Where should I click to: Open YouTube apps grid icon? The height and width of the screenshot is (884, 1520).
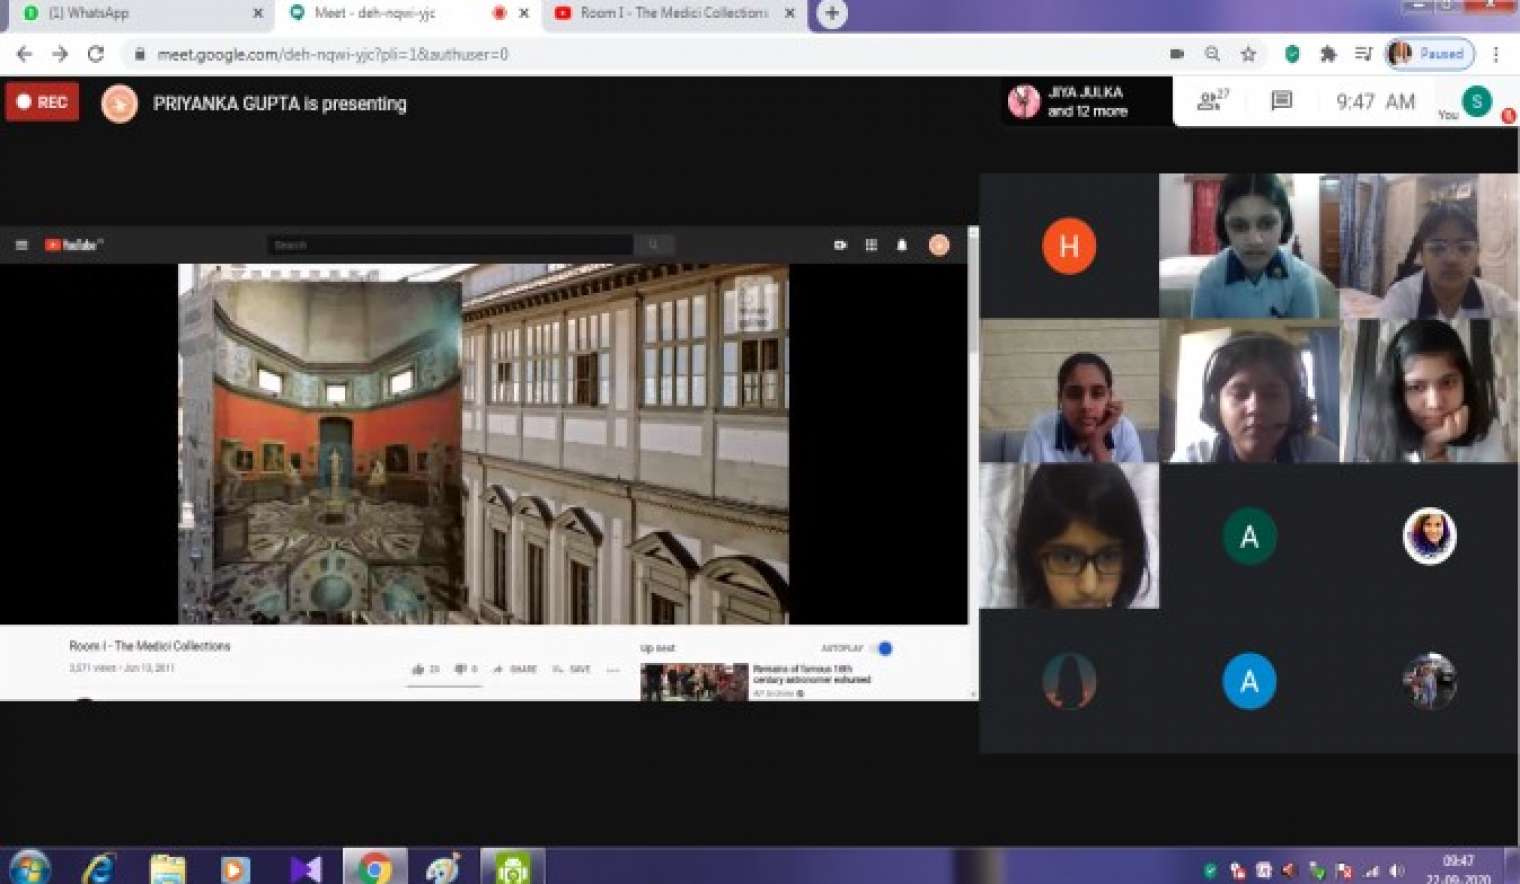click(x=871, y=245)
